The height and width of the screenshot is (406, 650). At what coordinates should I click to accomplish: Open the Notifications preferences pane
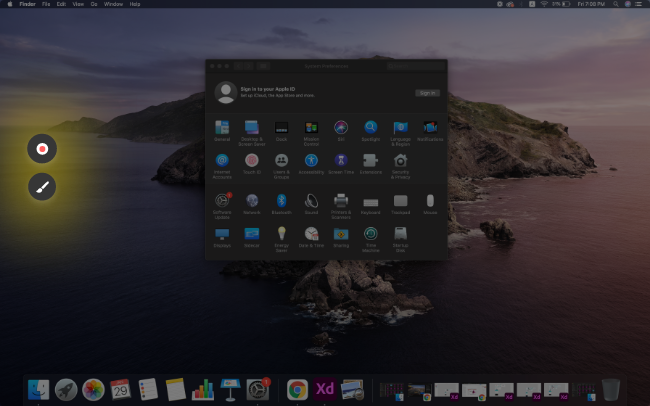(x=430, y=131)
